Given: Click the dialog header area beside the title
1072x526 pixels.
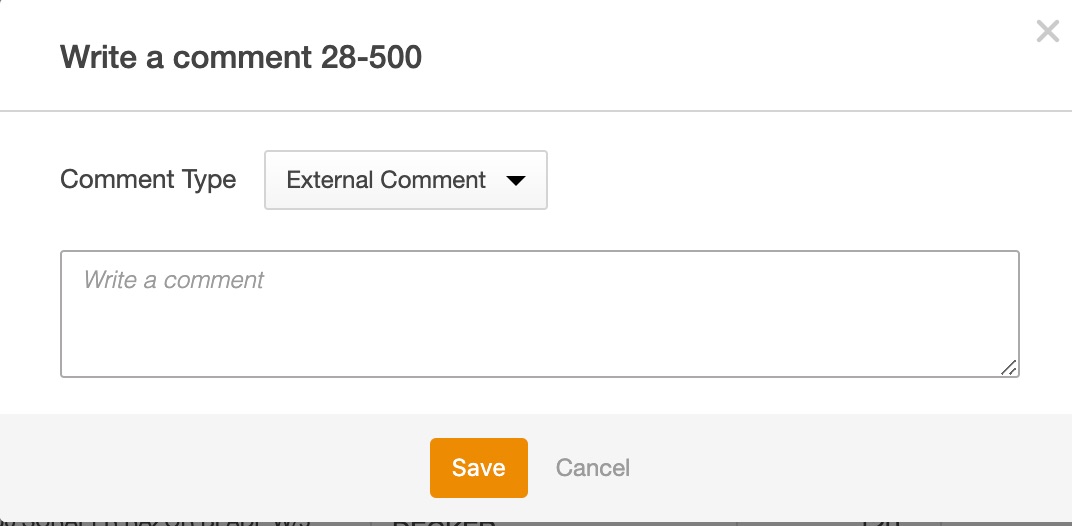Looking at the screenshot, I should pos(700,57).
